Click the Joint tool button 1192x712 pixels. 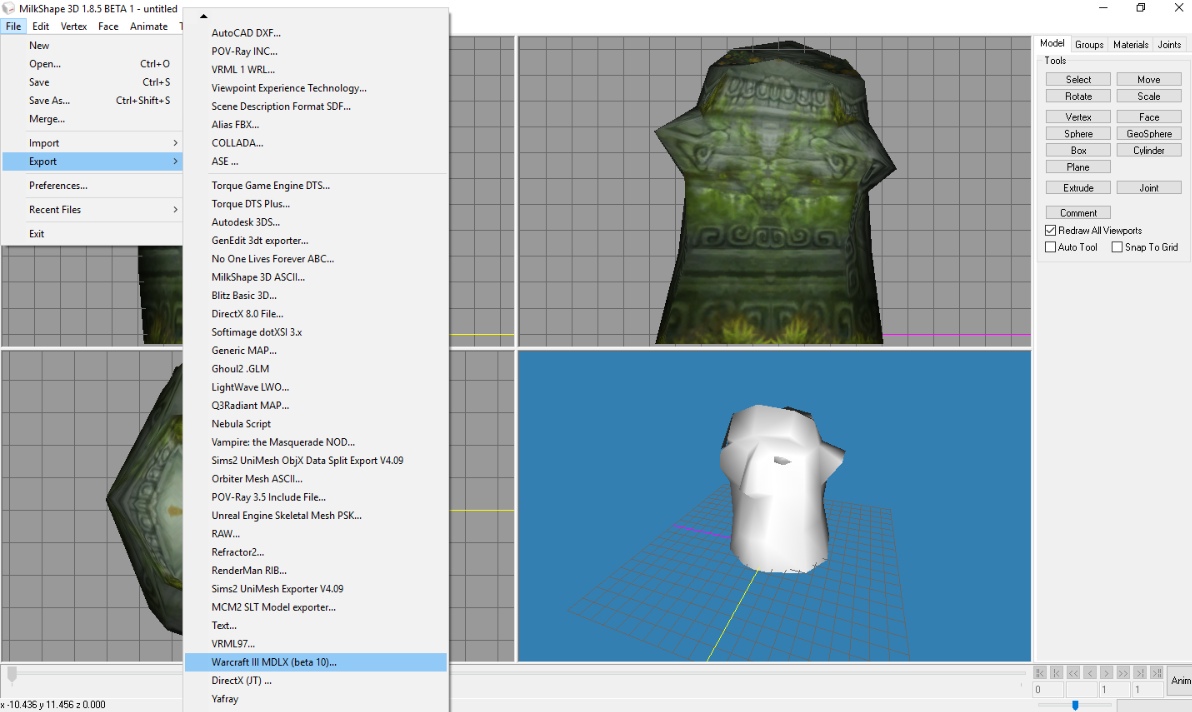tap(1149, 188)
